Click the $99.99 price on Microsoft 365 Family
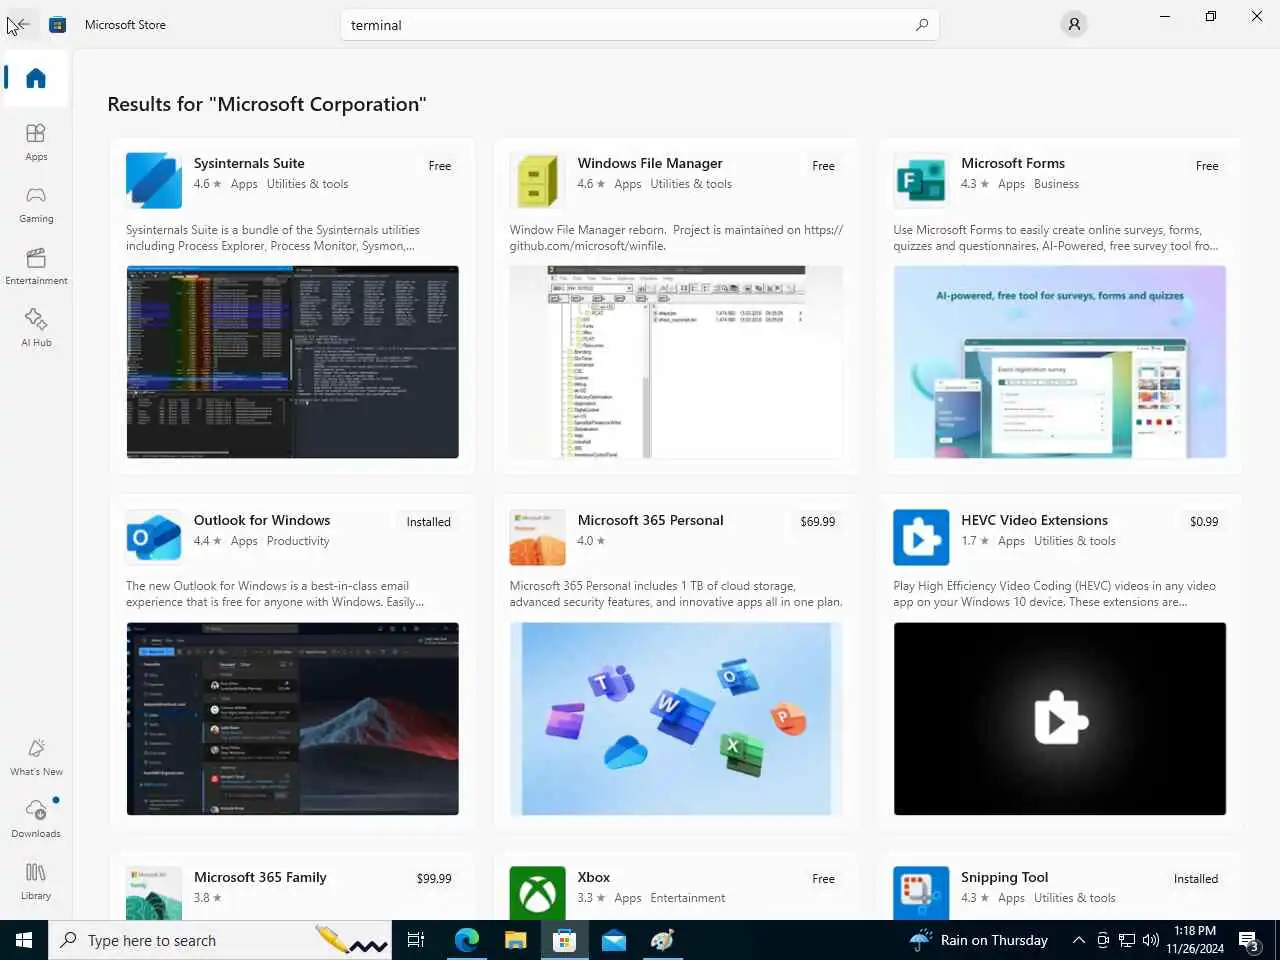Image resolution: width=1280 pixels, height=960 pixels. point(434,879)
